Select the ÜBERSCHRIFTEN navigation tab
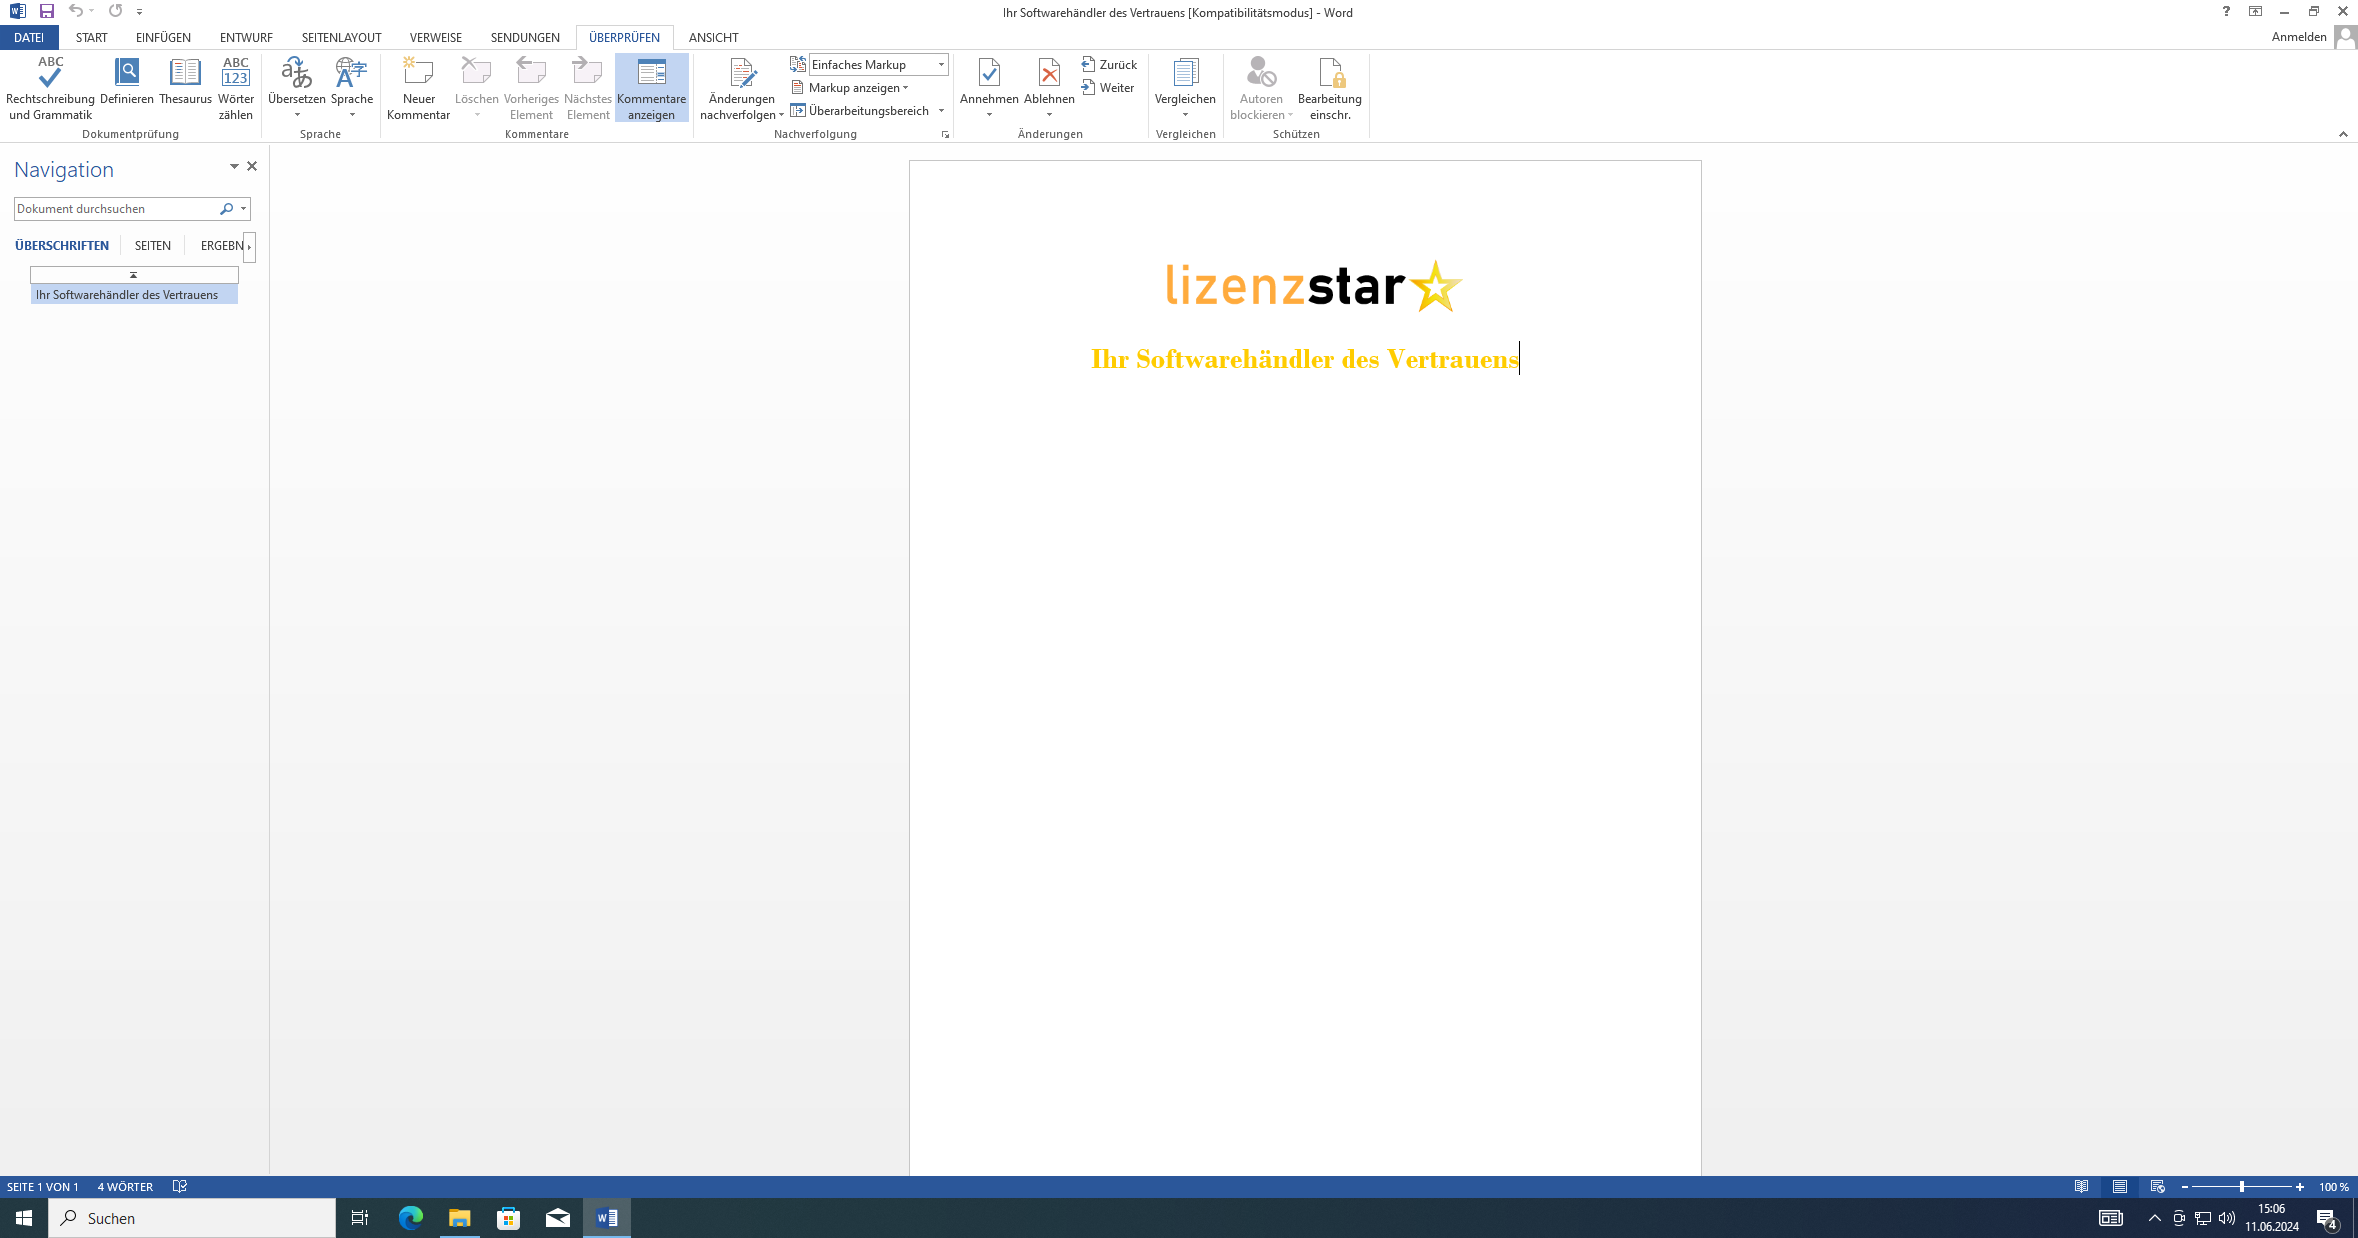The height and width of the screenshot is (1238, 2358). point(62,246)
